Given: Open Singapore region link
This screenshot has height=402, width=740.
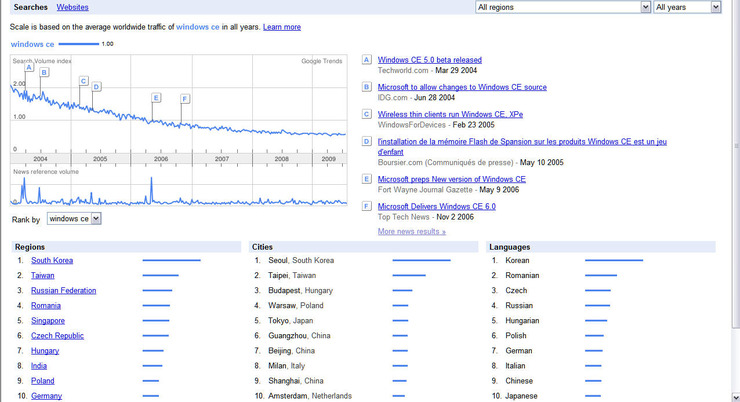Looking at the screenshot, I should coord(48,320).
